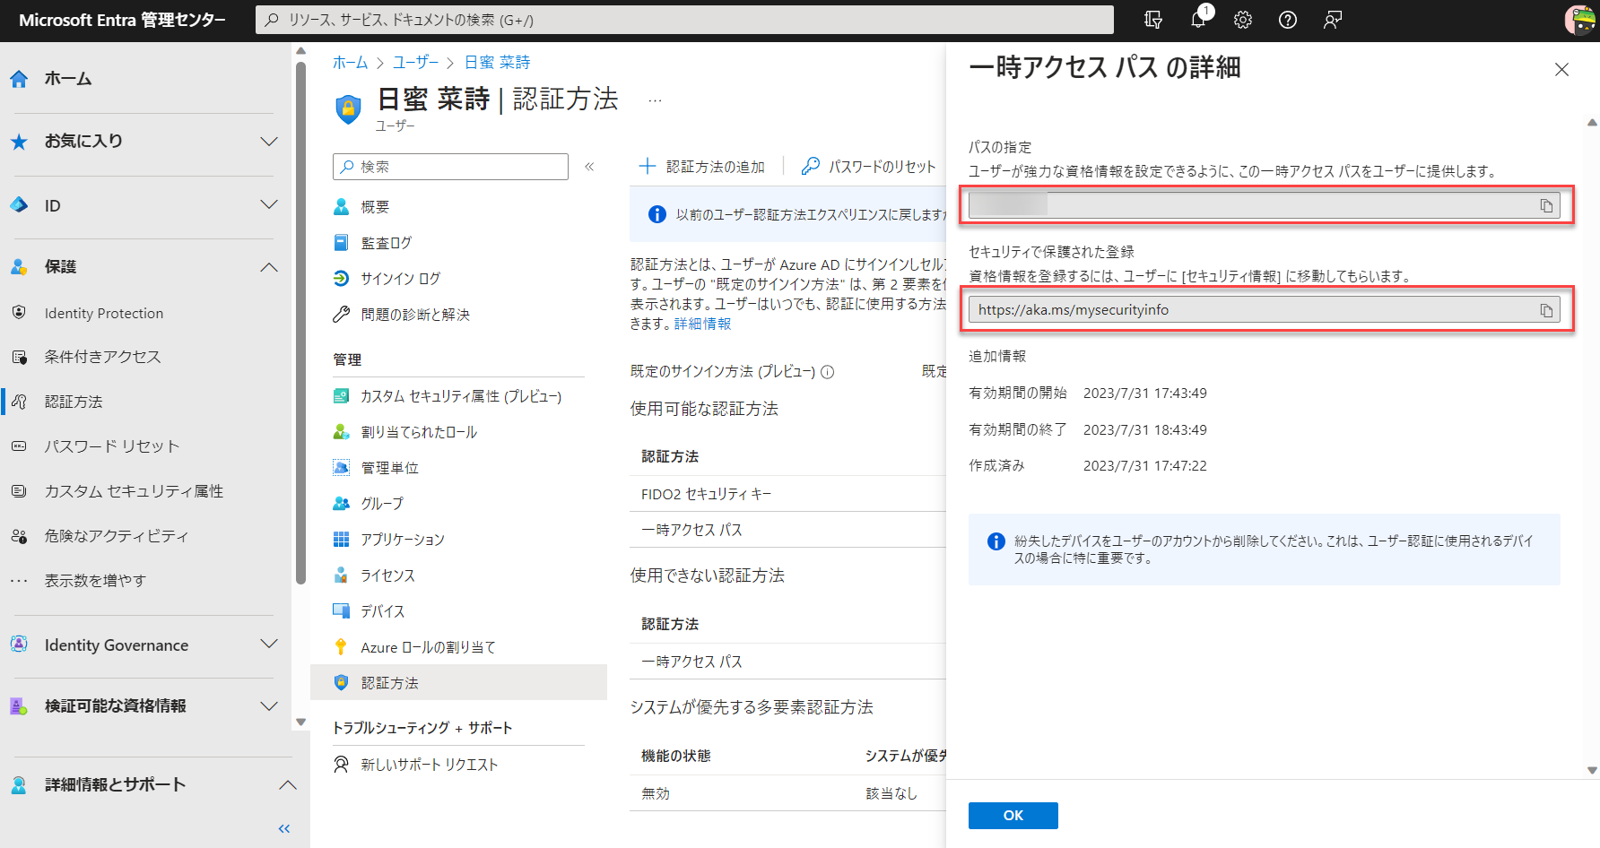Screen dimensions: 1600x848
Task: Close the 一時アクセス パス の詳細 panel
Action: click(x=1562, y=69)
